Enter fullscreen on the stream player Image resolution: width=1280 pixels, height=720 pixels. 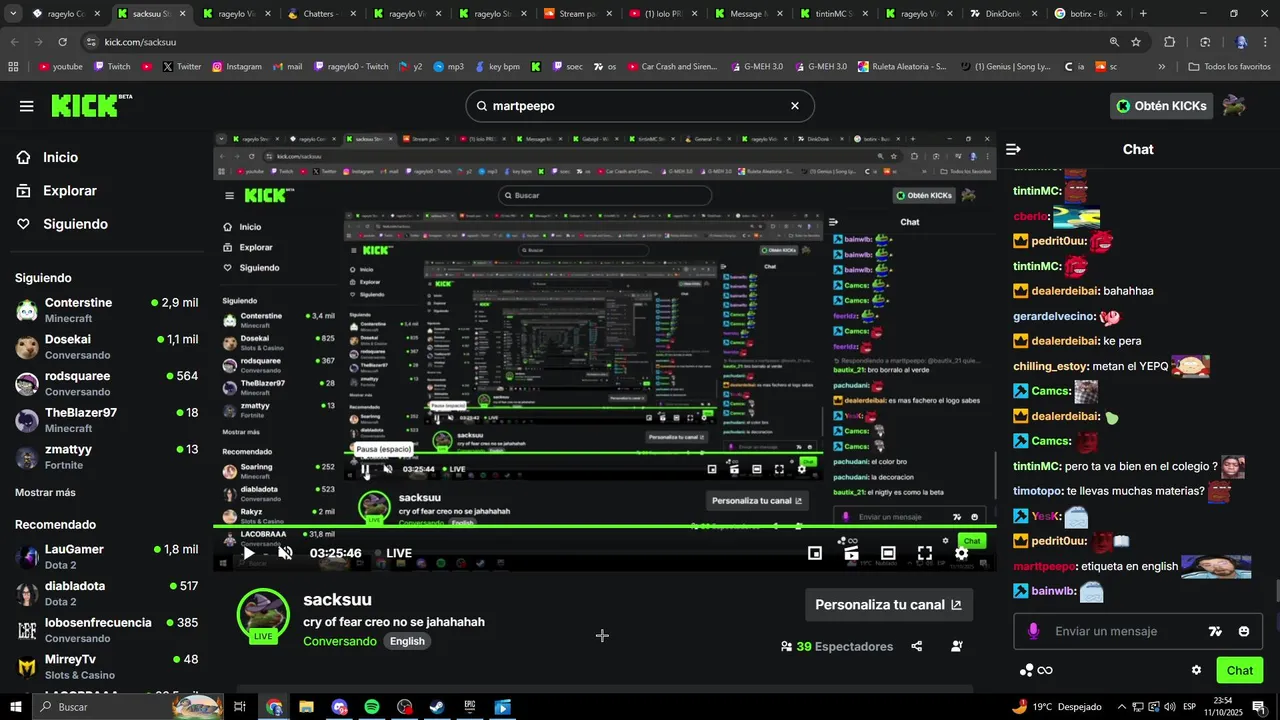click(x=925, y=553)
